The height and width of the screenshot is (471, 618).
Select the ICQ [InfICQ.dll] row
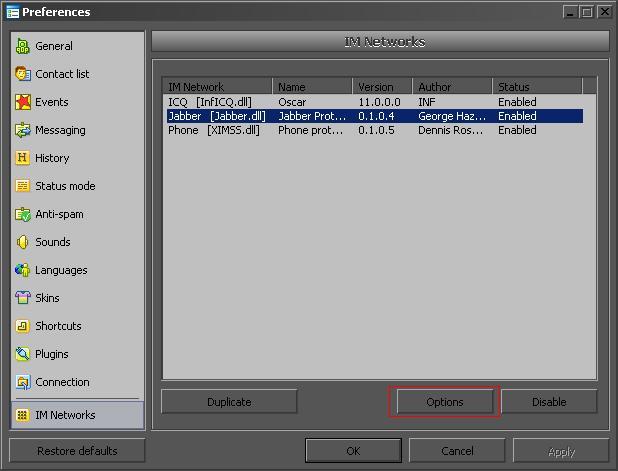(373, 102)
